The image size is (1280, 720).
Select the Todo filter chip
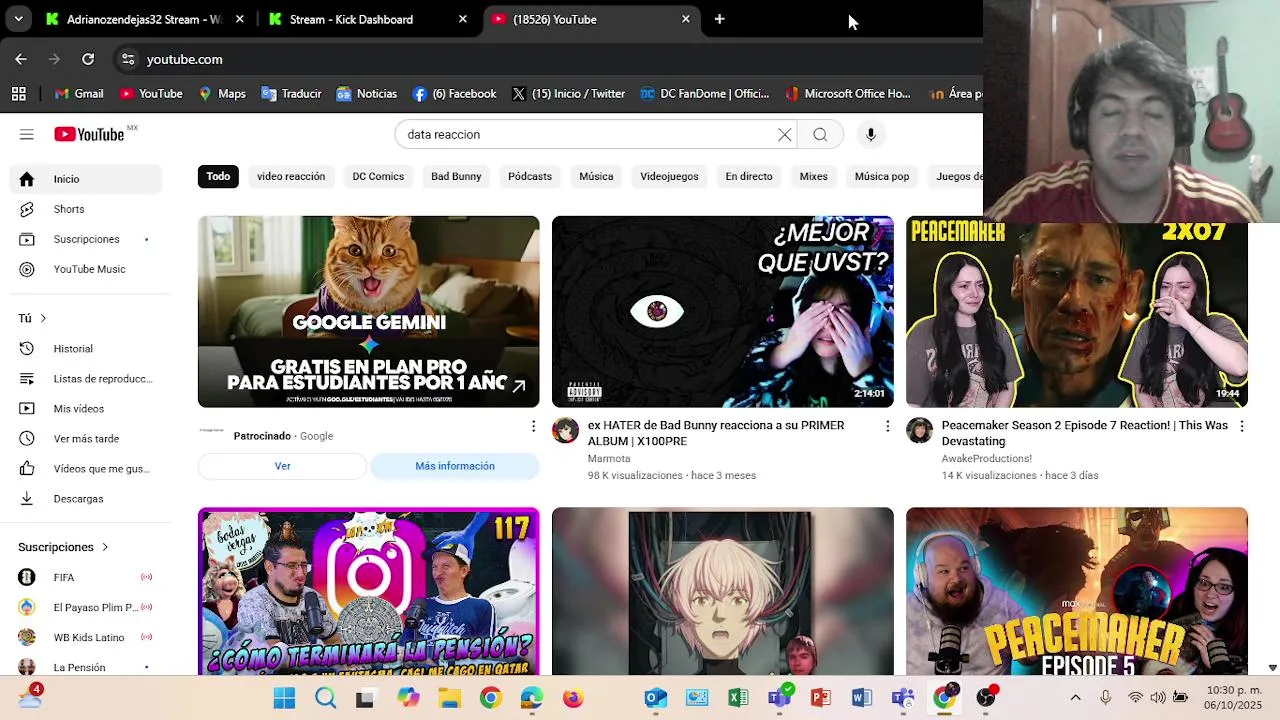pyautogui.click(x=218, y=176)
